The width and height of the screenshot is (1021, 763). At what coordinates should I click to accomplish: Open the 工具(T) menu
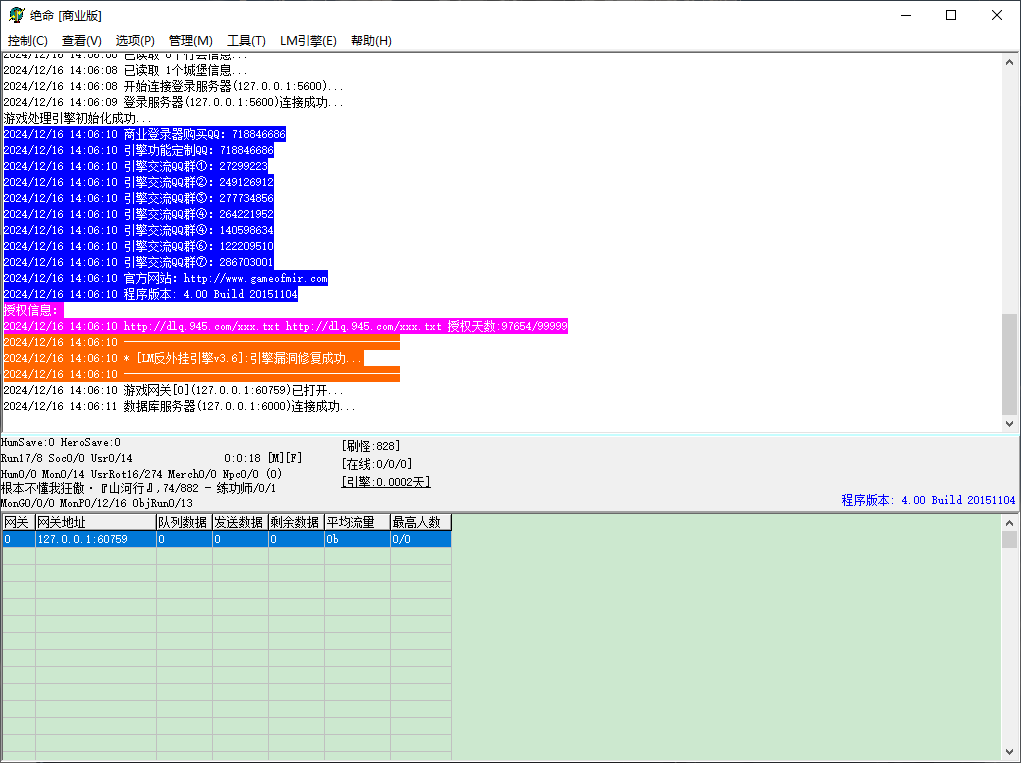pyautogui.click(x=246, y=40)
